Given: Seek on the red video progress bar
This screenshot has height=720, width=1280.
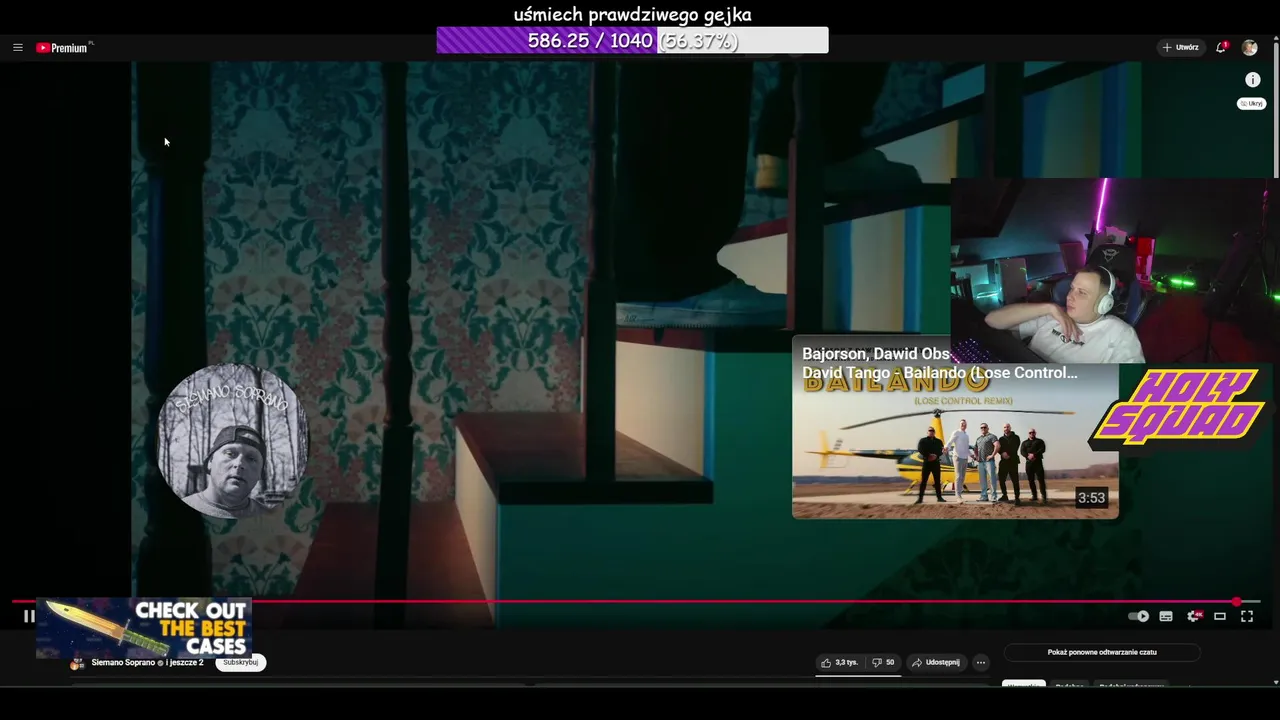Looking at the screenshot, I should pos(636,602).
